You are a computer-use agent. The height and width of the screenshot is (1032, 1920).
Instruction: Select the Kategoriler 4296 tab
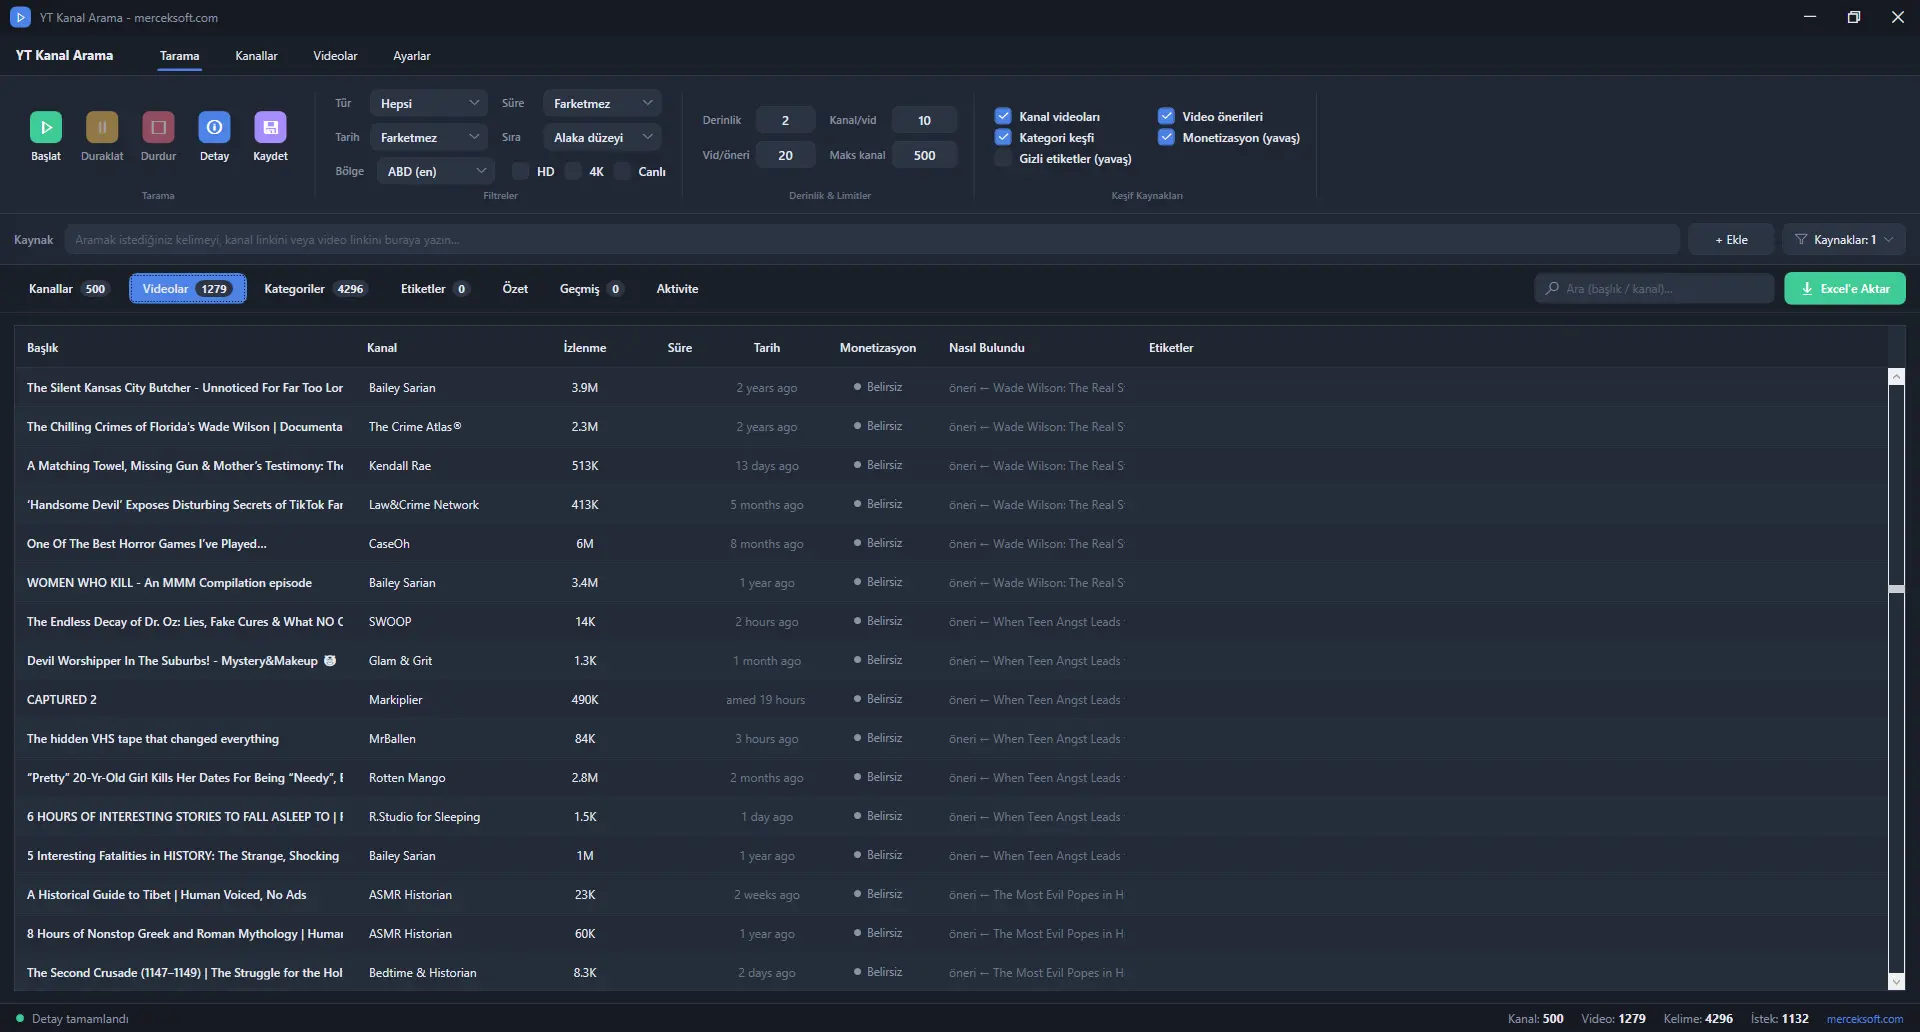coord(314,289)
